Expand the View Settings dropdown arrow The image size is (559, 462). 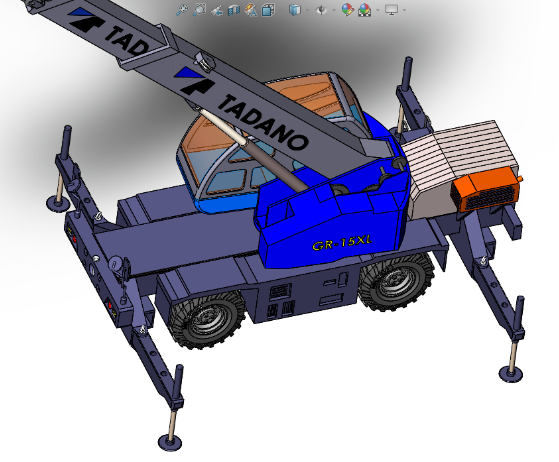coord(404,10)
